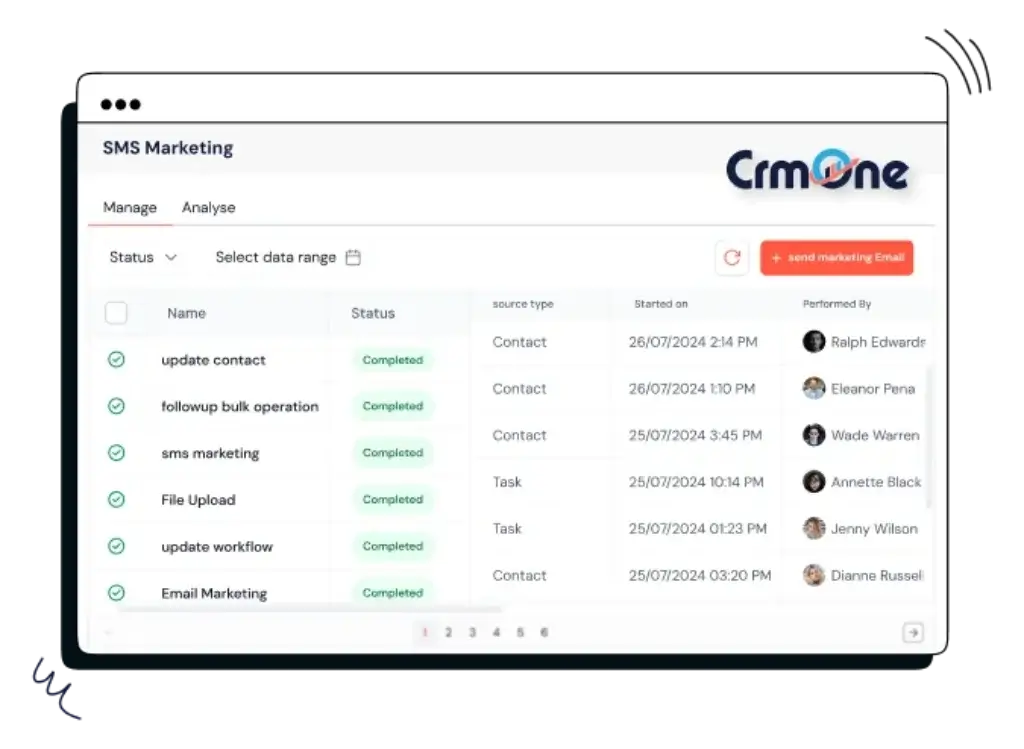Click the Completed badge for sms marketing
The image size is (1024, 749).
coord(393,453)
